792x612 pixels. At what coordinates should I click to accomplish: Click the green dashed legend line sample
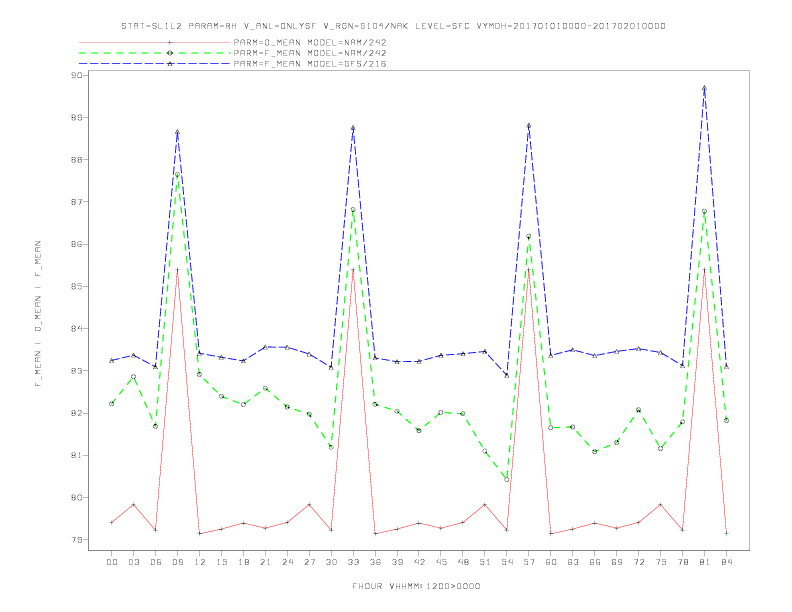(155, 53)
